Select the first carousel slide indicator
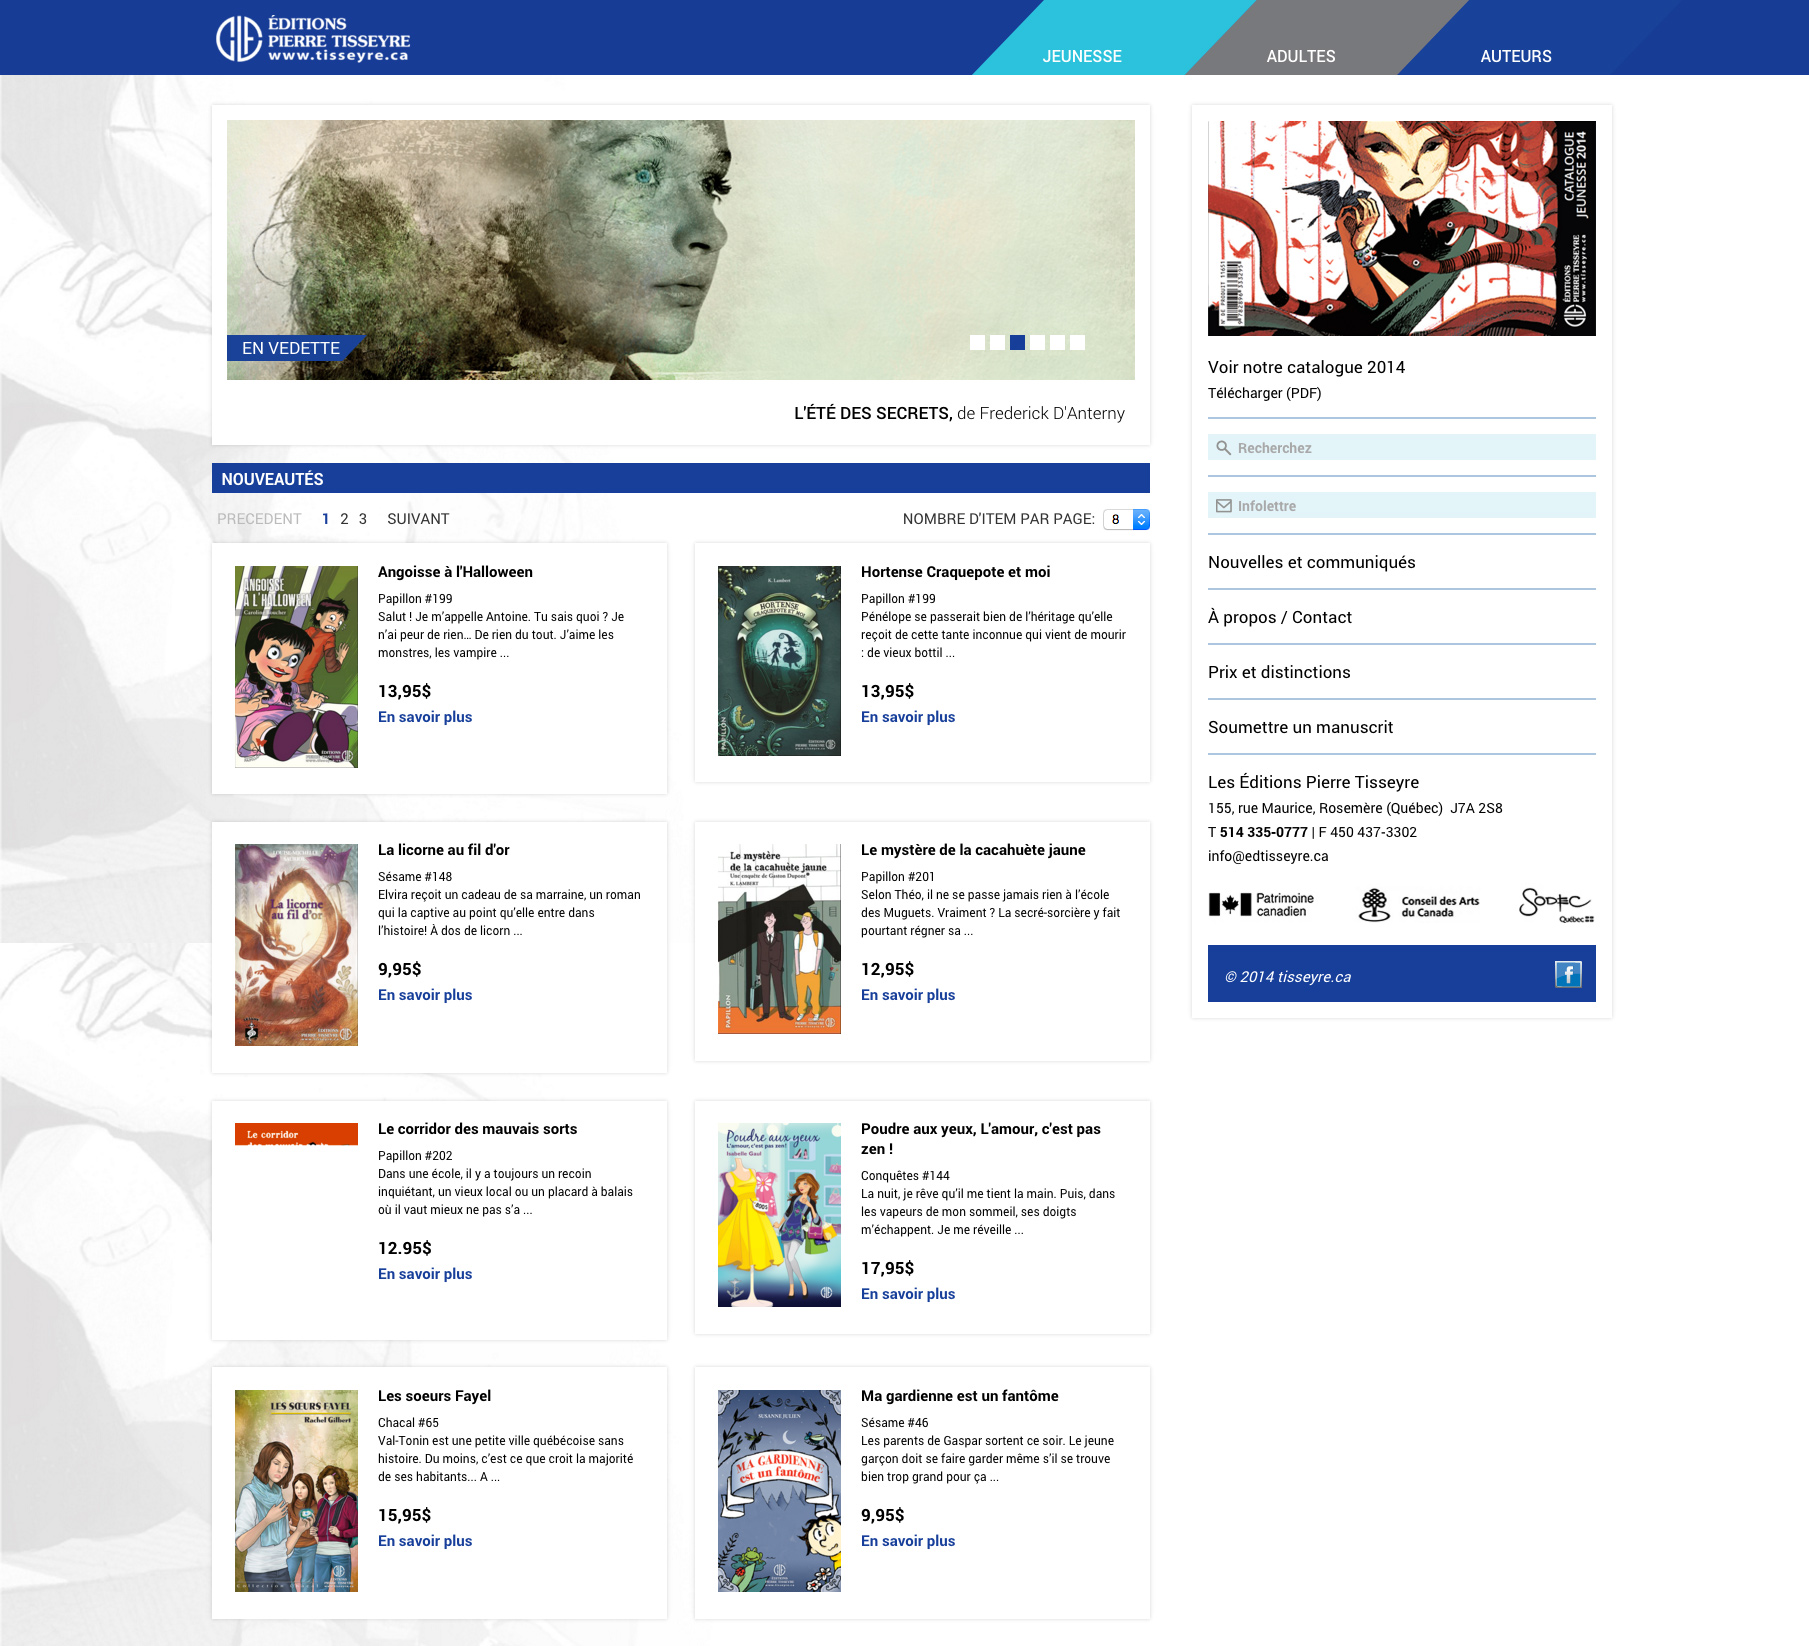This screenshot has width=1809, height=1646. tap(977, 343)
